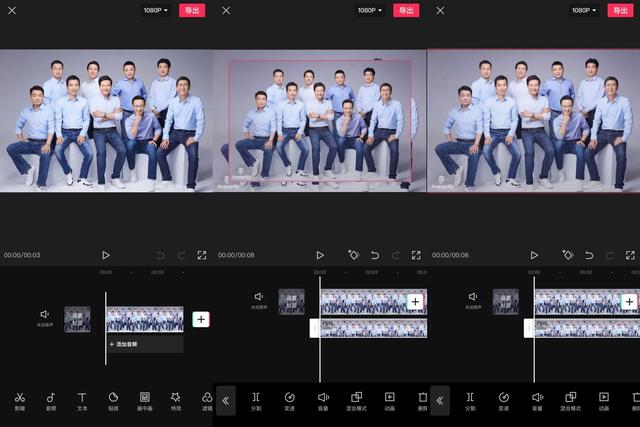Open the 特效 effects star tool

[176, 401]
